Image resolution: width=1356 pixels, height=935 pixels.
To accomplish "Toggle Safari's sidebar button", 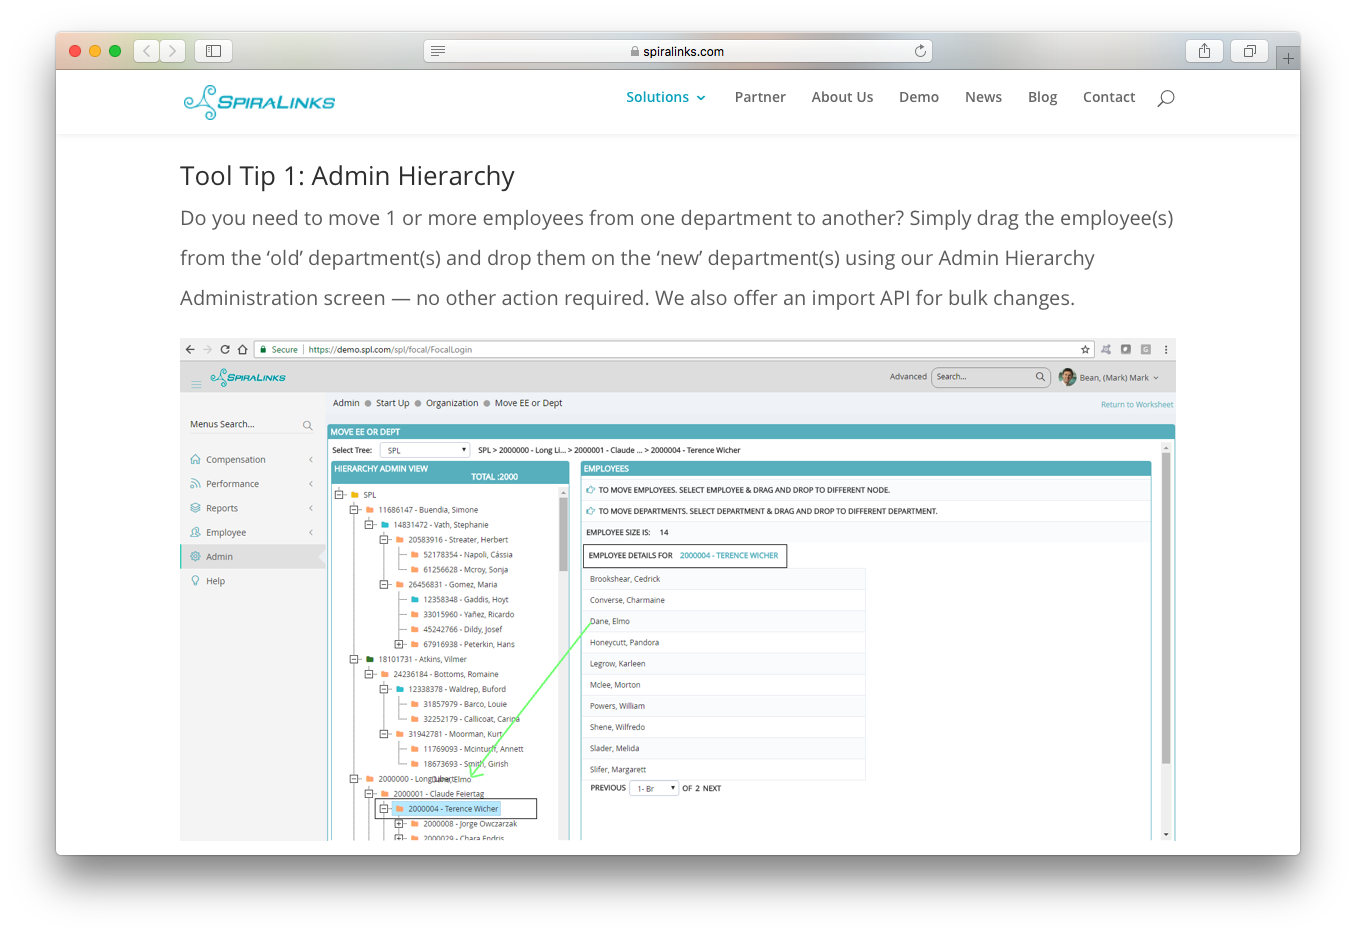I will coord(213,51).
